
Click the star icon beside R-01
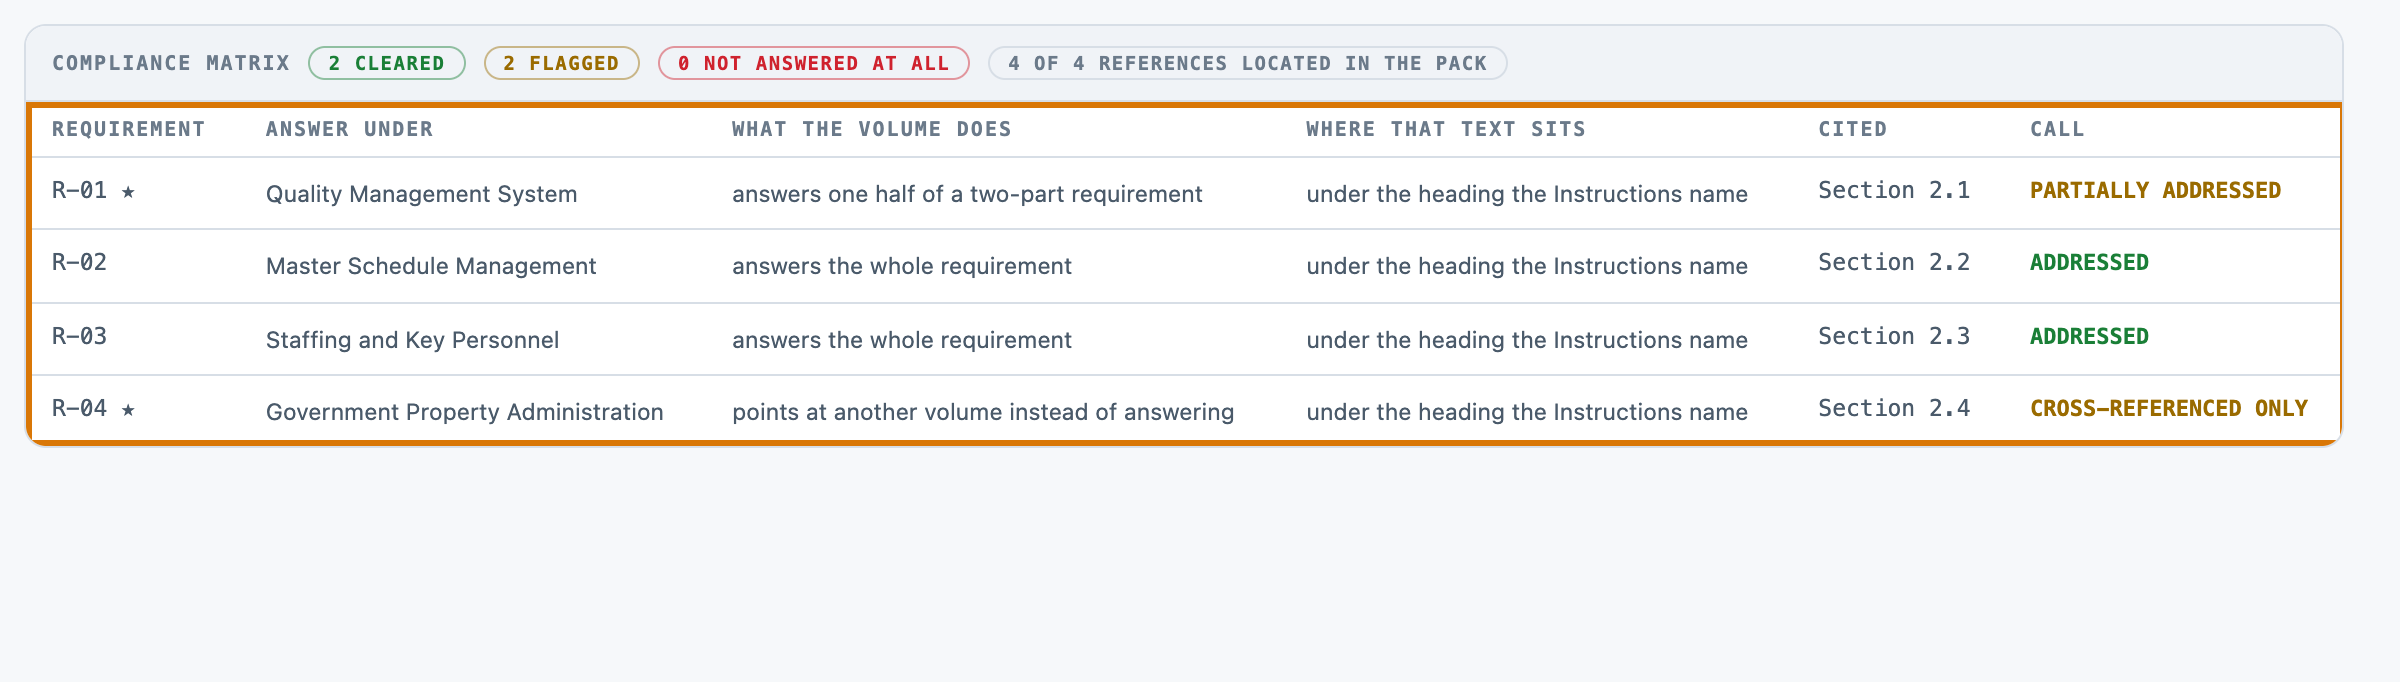click(x=128, y=192)
